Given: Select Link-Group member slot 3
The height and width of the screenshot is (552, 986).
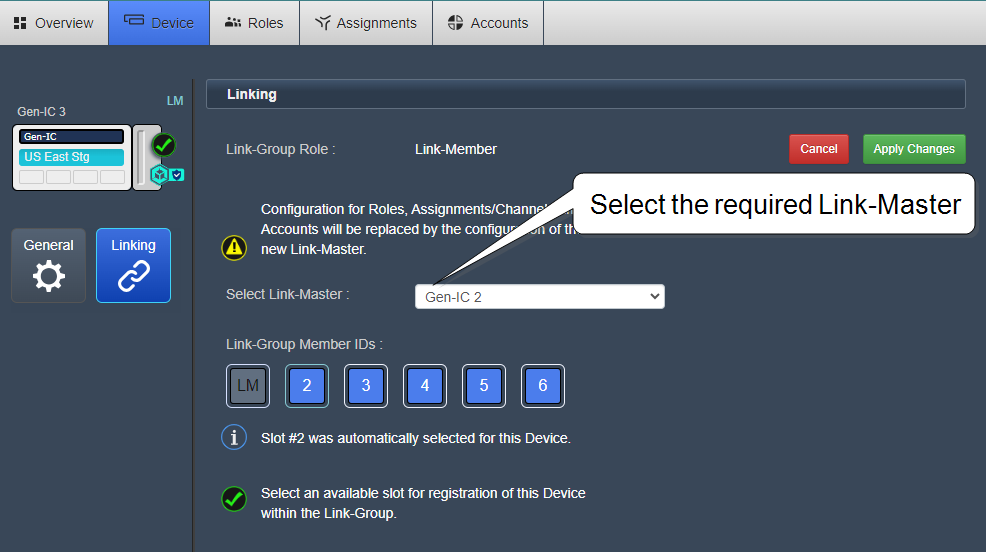Looking at the screenshot, I should tap(366, 386).
